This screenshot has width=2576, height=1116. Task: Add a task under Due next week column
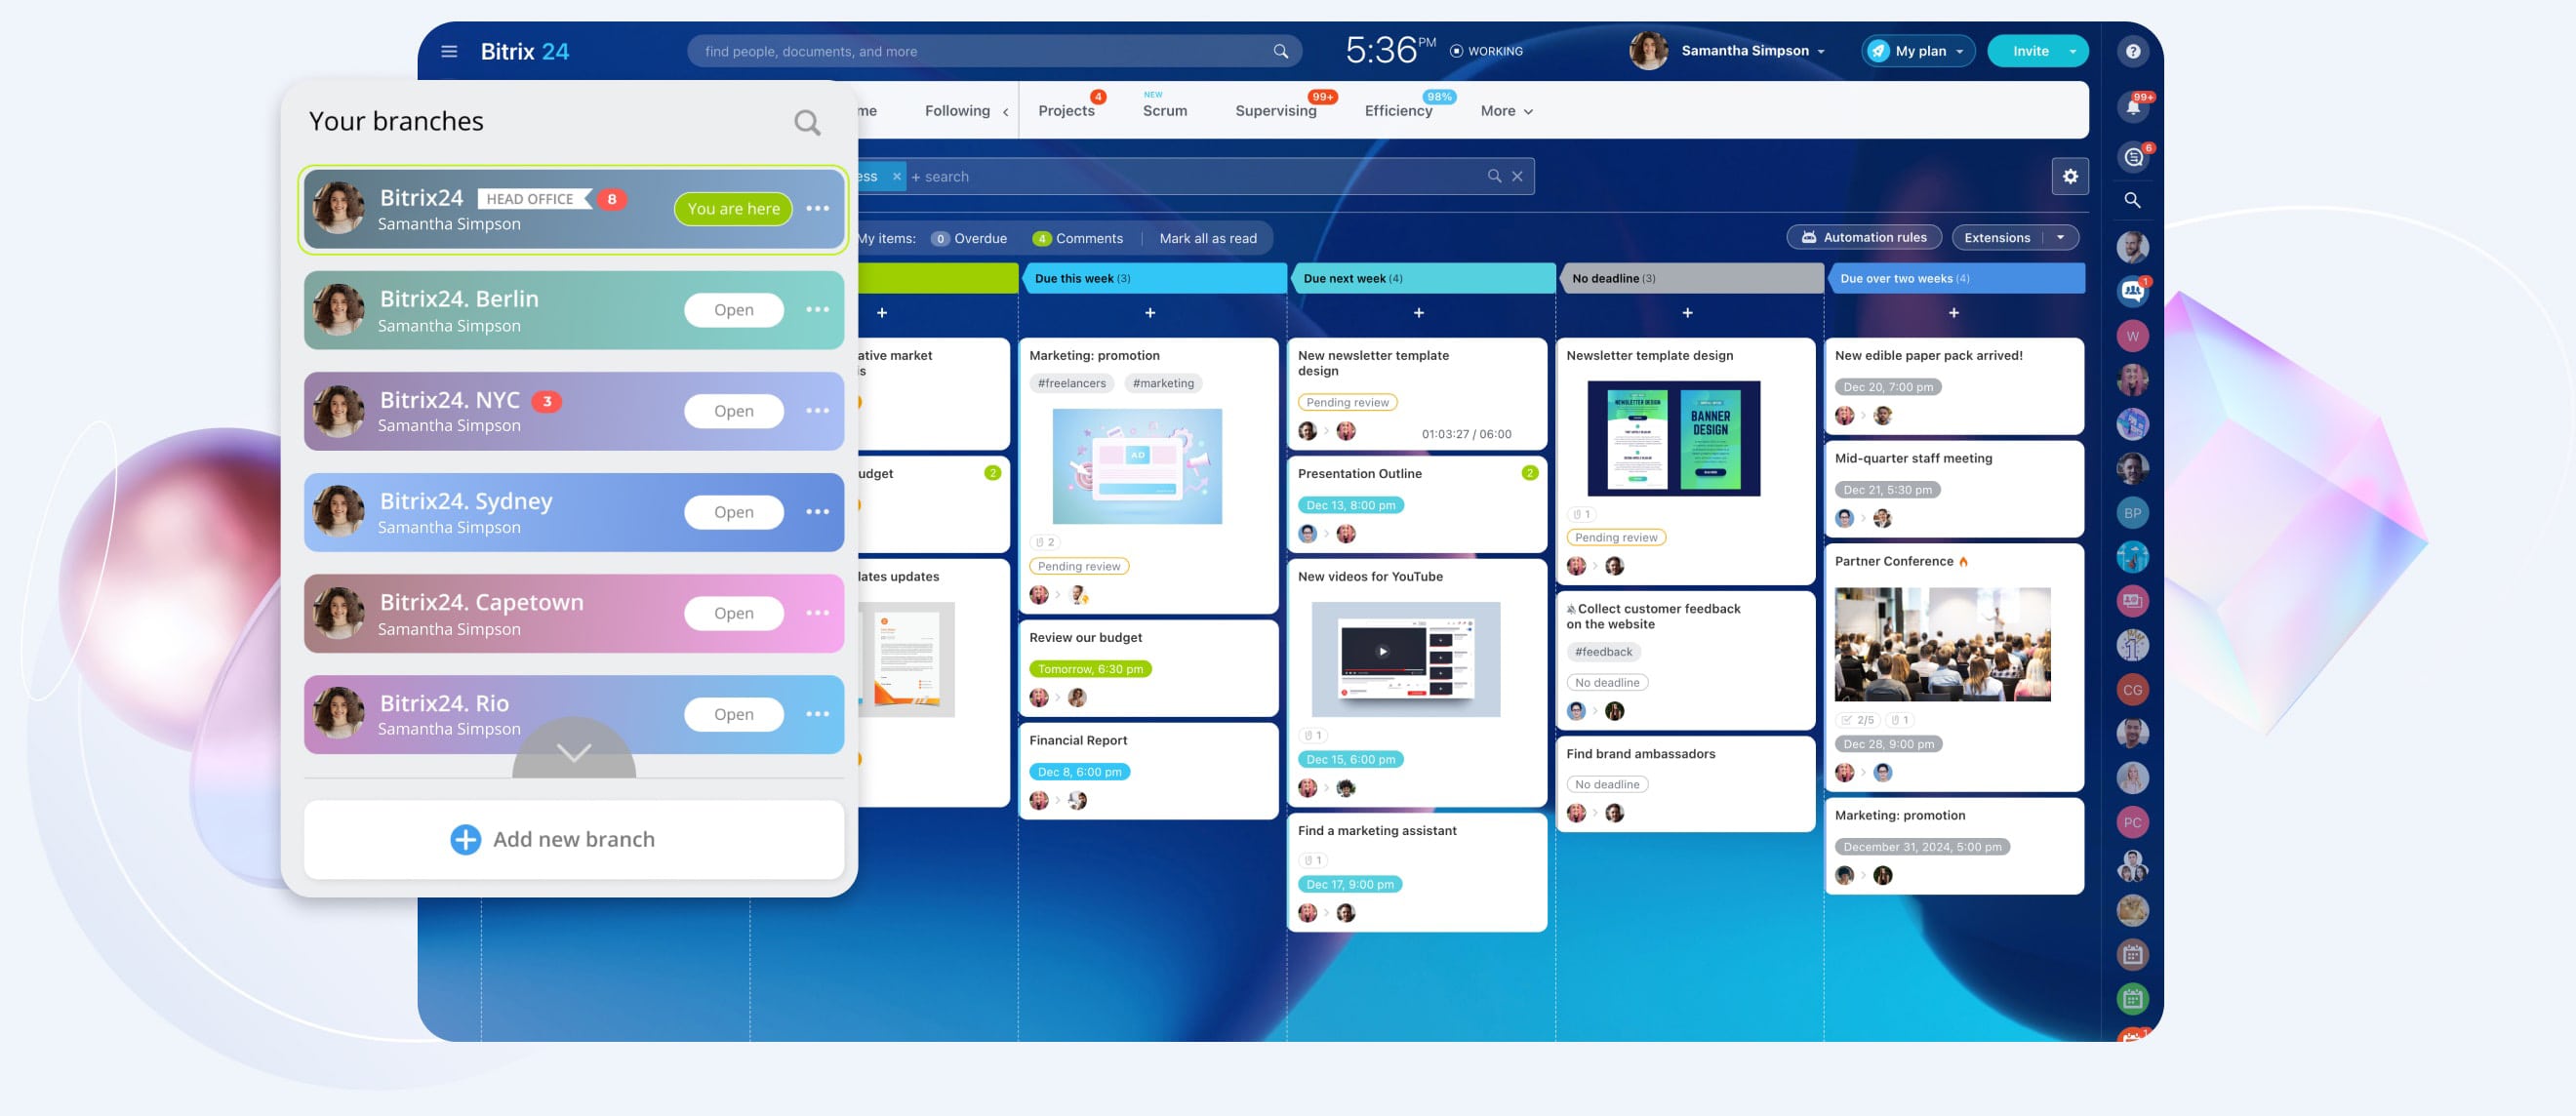pyautogui.click(x=1418, y=313)
